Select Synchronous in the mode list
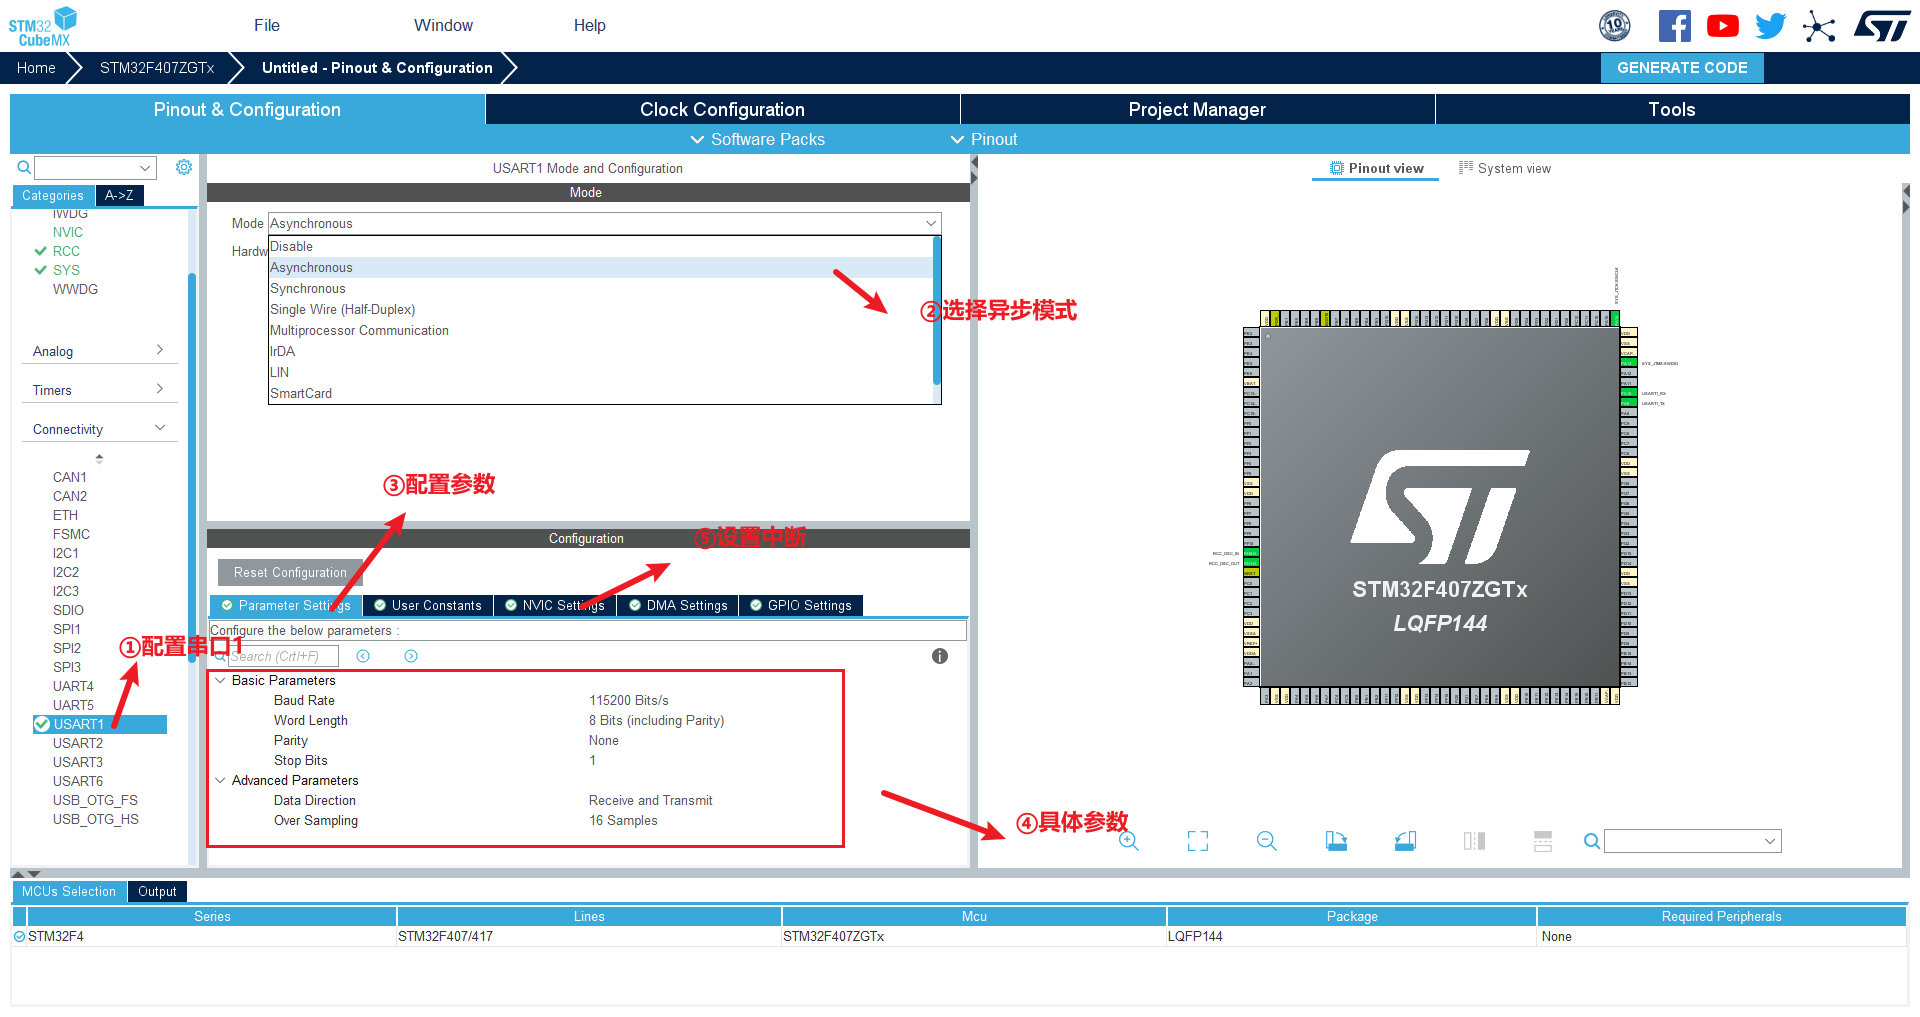1920x1017 pixels. point(600,288)
